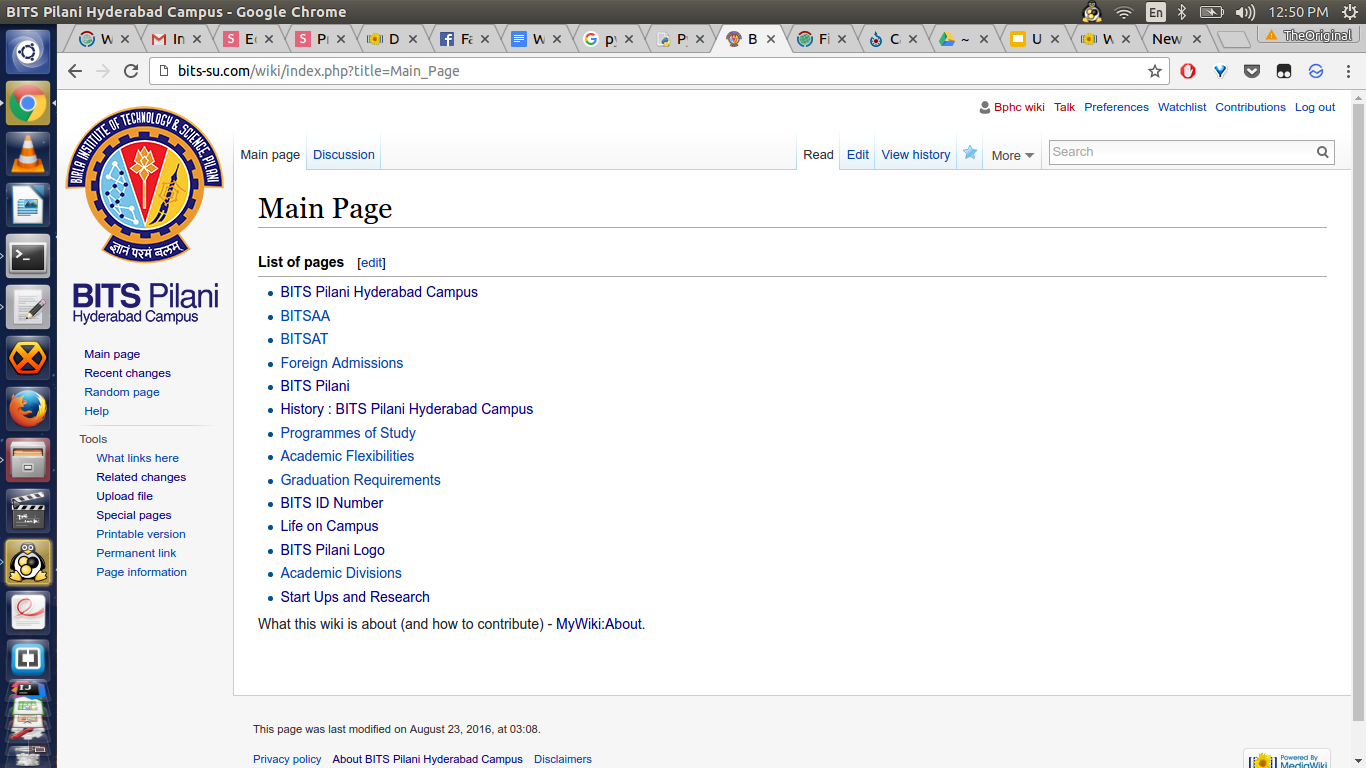
Task: Open the View history tab
Action: point(916,154)
